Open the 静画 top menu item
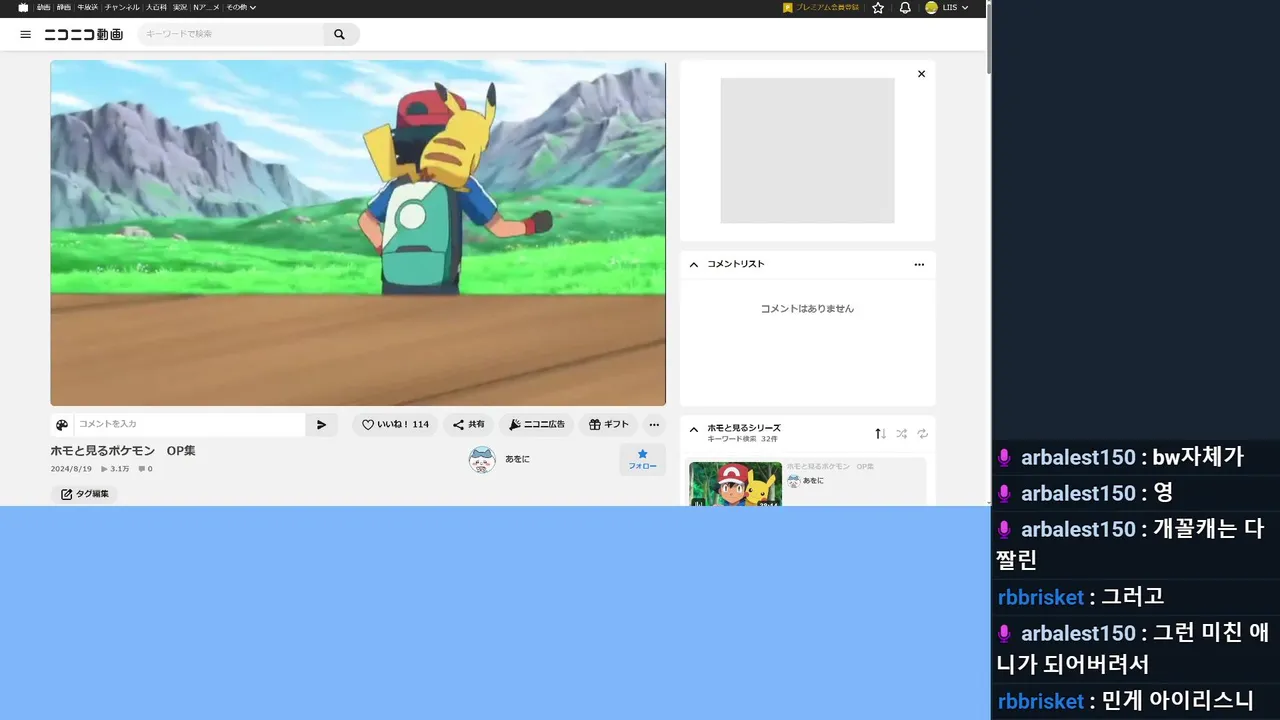The width and height of the screenshot is (1280, 720). click(64, 7)
